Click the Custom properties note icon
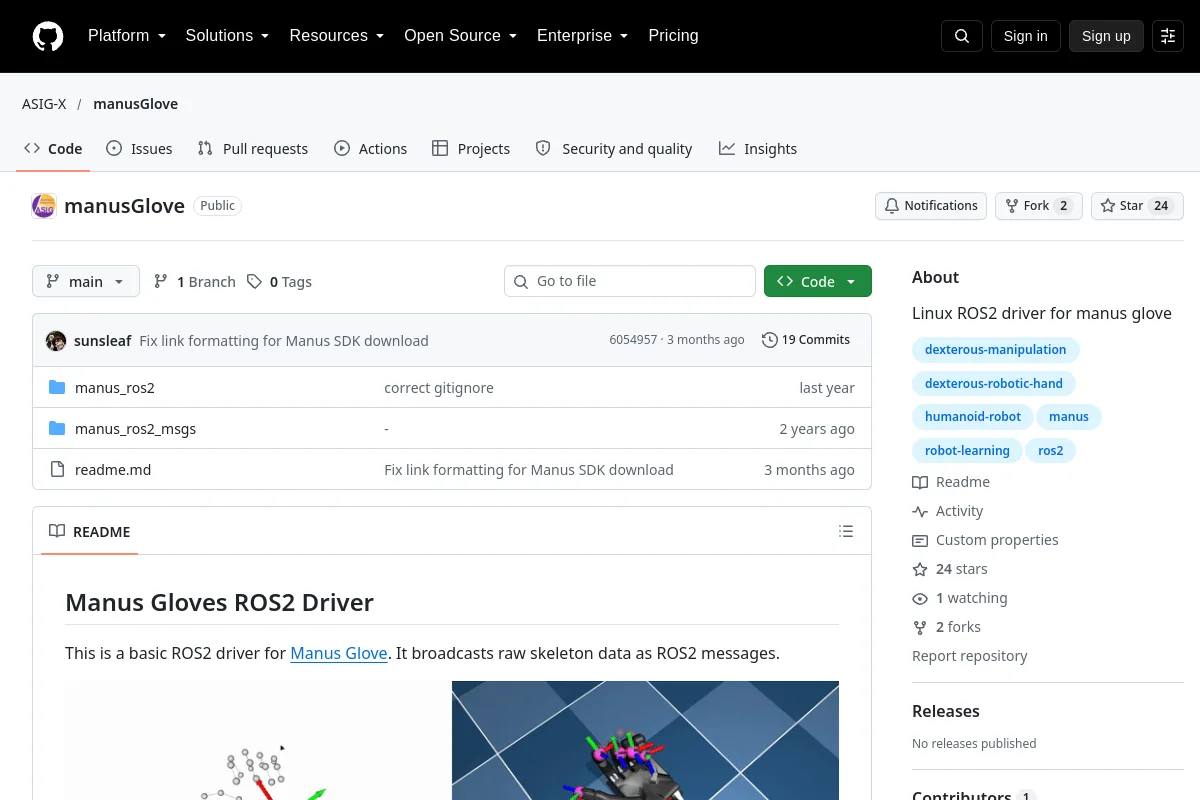This screenshot has height=800, width=1200. pyautogui.click(x=920, y=540)
